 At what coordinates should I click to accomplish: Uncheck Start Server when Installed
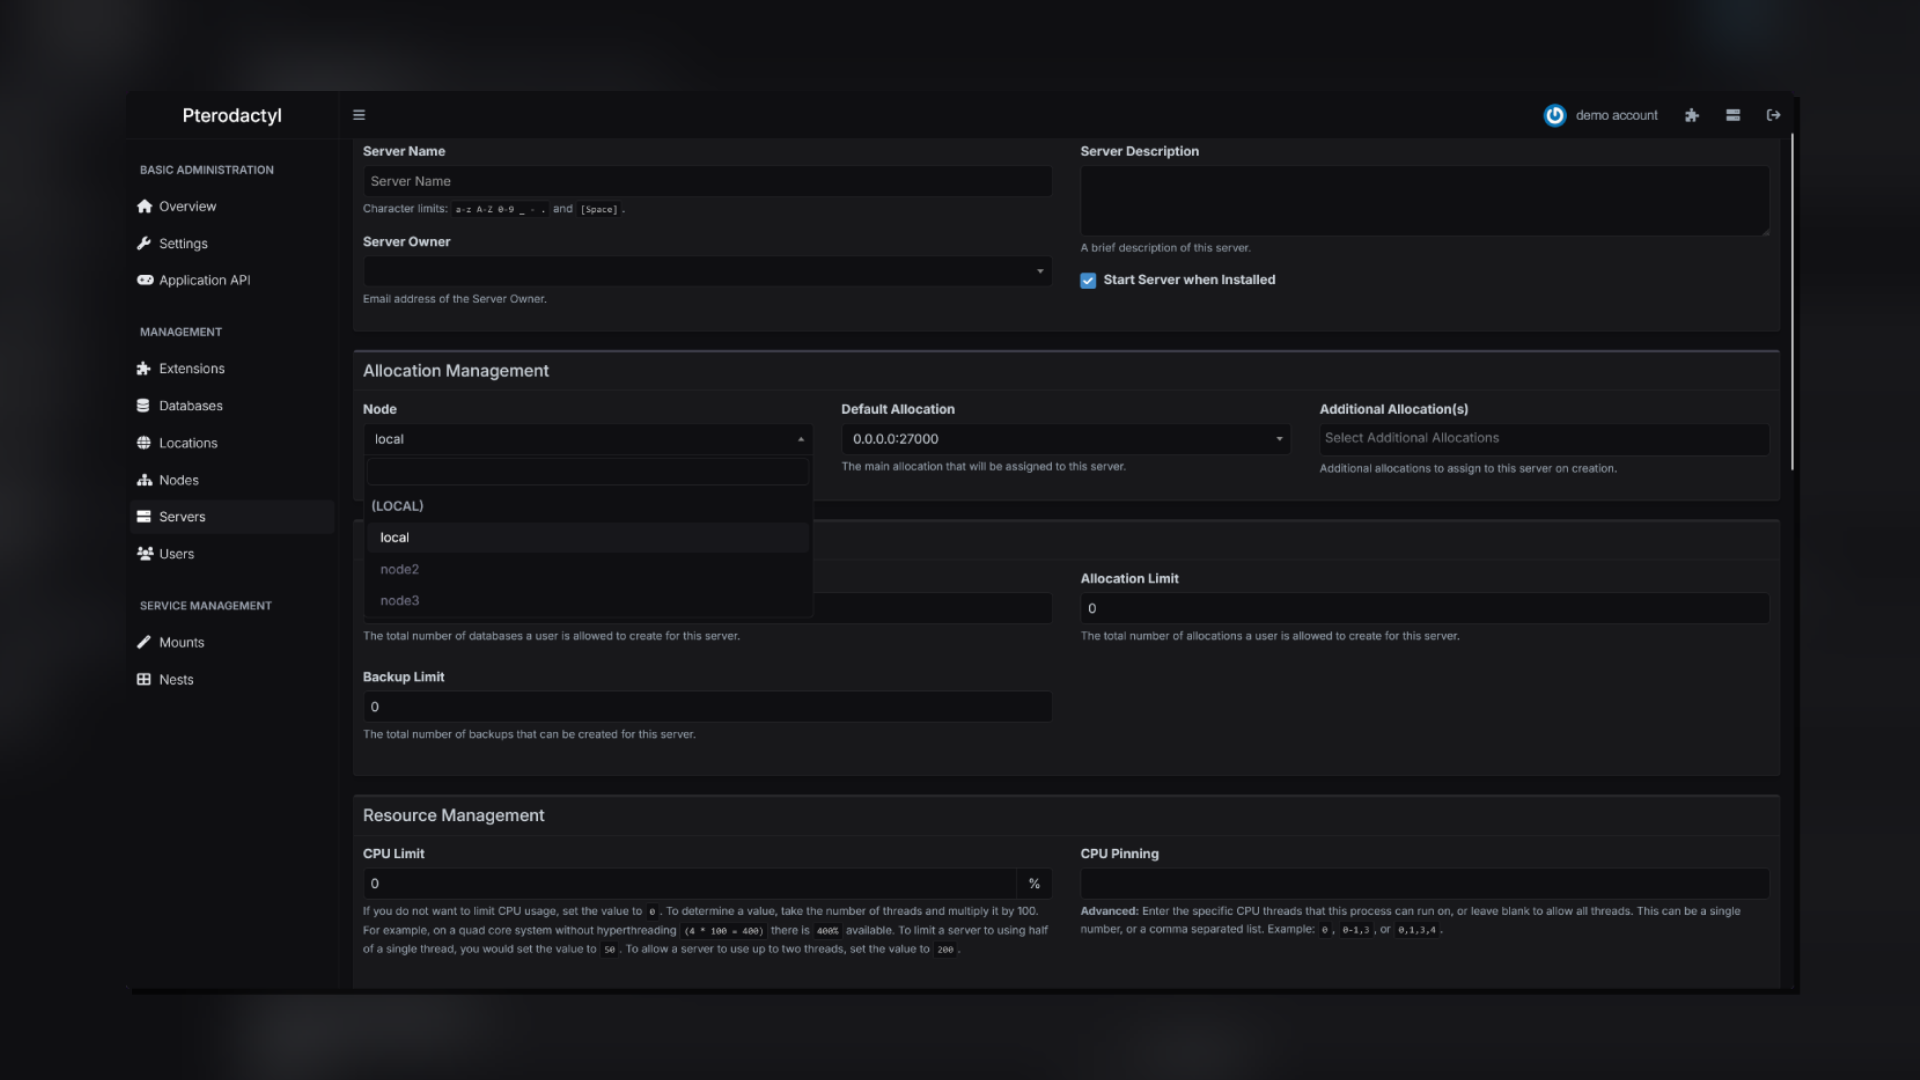(x=1088, y=280)
